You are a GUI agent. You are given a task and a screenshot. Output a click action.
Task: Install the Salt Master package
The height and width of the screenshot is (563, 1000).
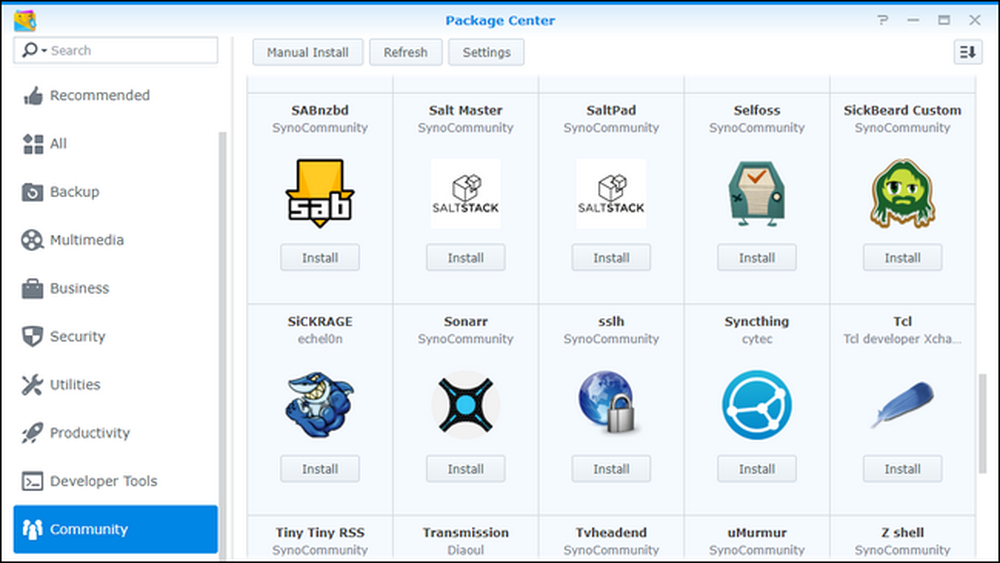coord(466,258)
